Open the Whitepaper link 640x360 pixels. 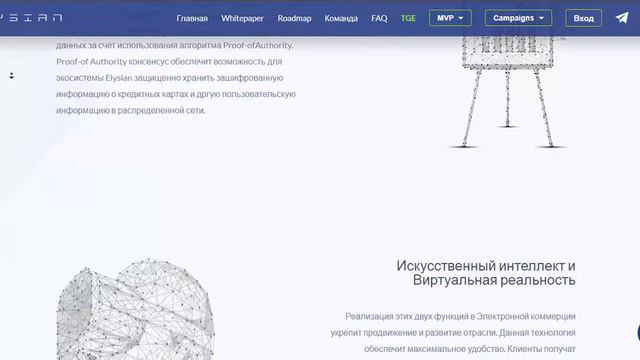click(242, 18)
